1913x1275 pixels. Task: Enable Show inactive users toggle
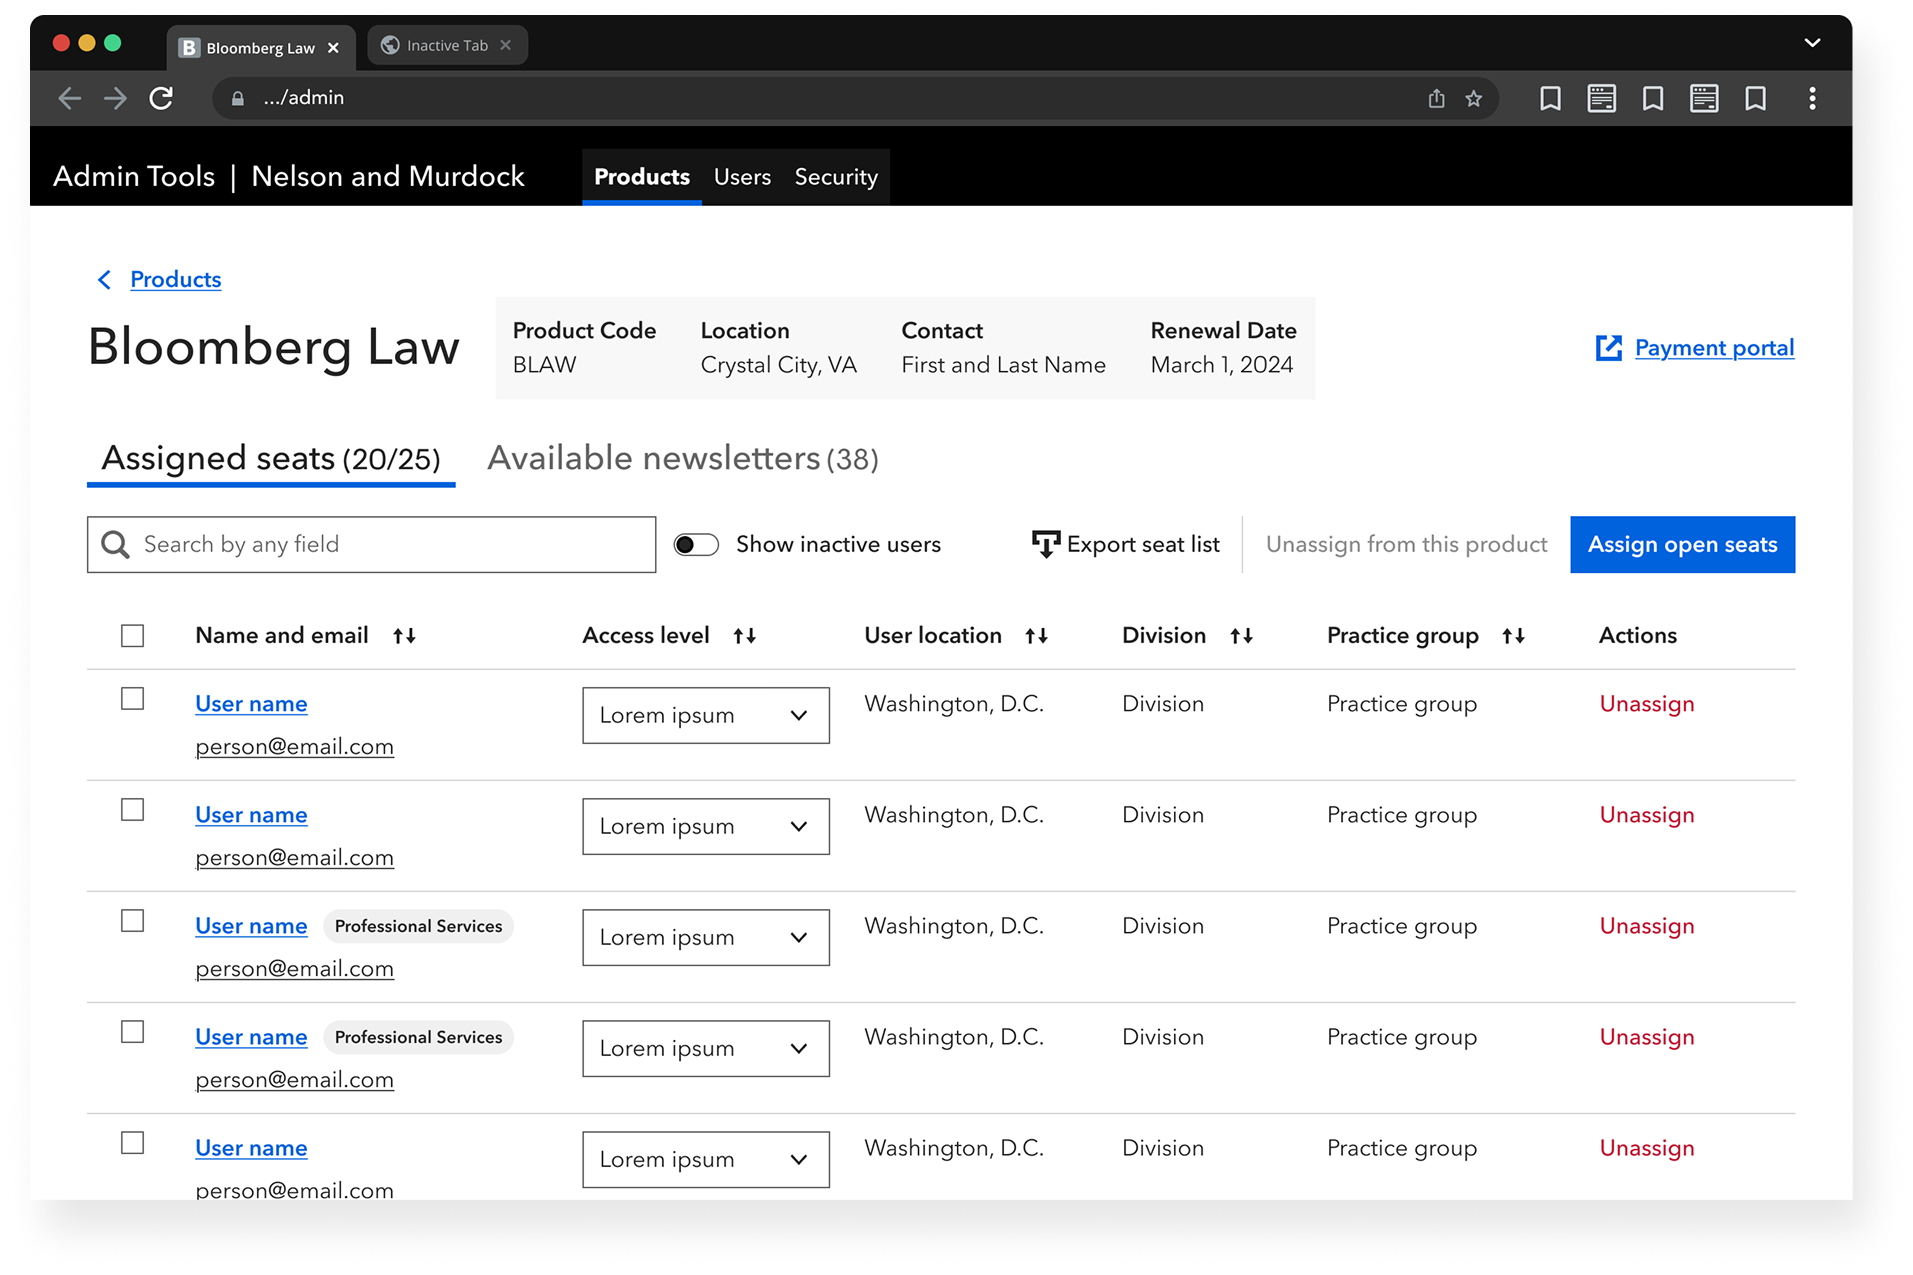[696, 544]
